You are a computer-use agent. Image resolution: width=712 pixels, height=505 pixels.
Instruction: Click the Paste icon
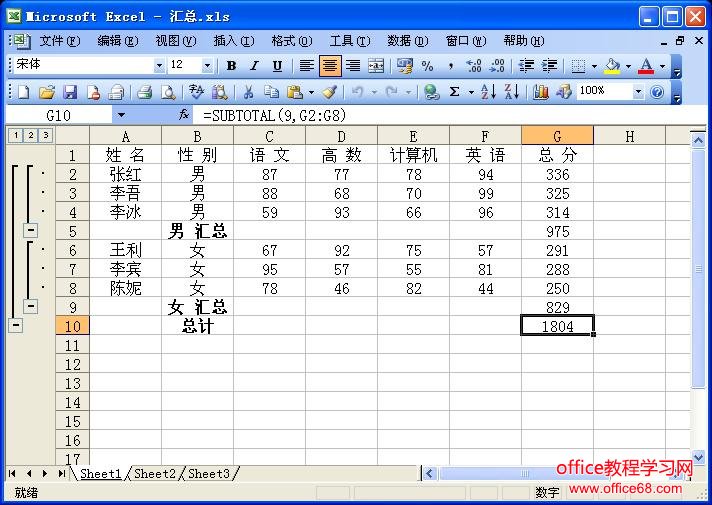pyautogui.click(x=295, y=92)
